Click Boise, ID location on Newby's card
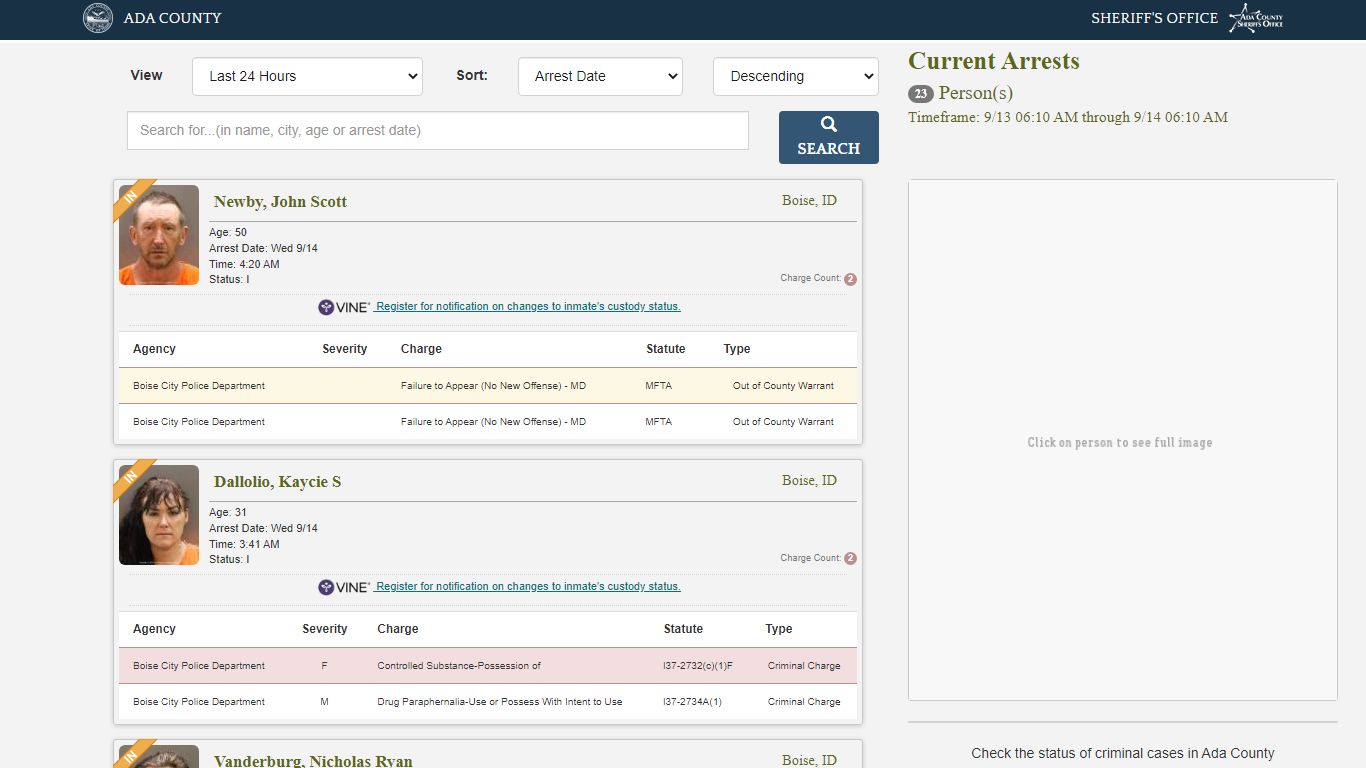The height and width of the screenshot is (768, 1366). point(809,201)
